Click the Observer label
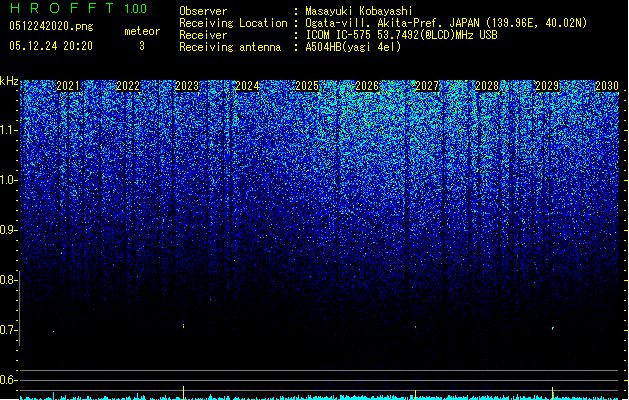 [203, 11]
